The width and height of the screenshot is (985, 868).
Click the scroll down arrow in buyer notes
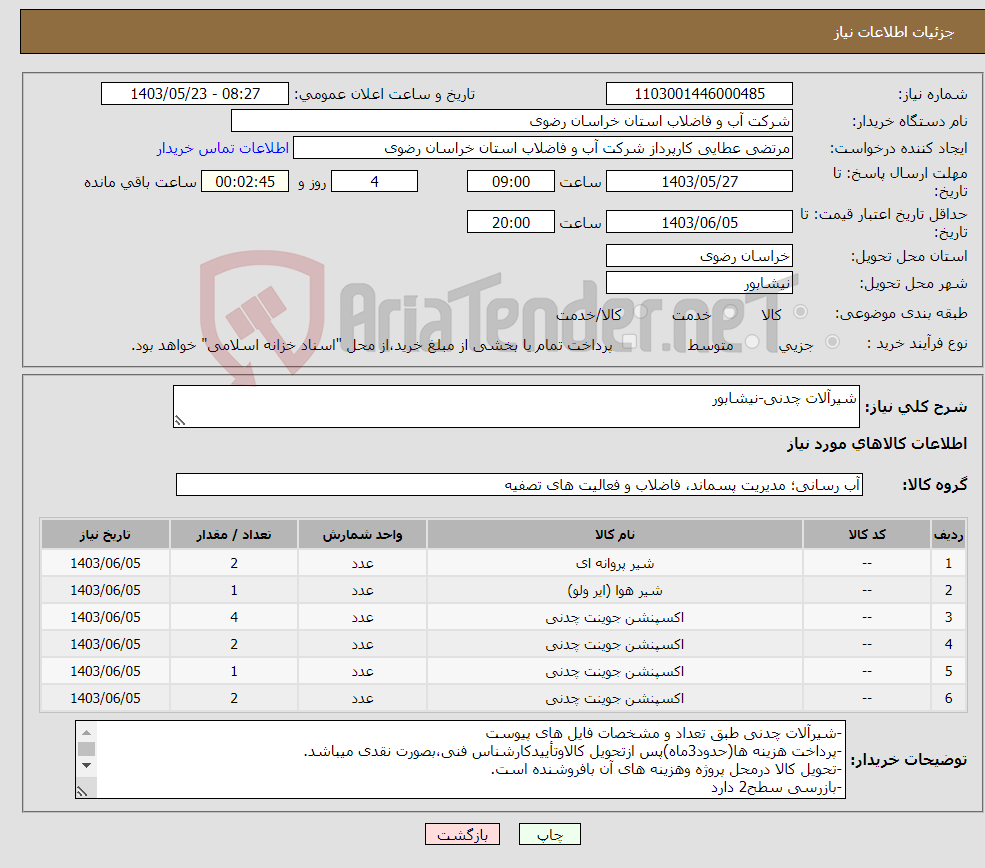point(87,766)
